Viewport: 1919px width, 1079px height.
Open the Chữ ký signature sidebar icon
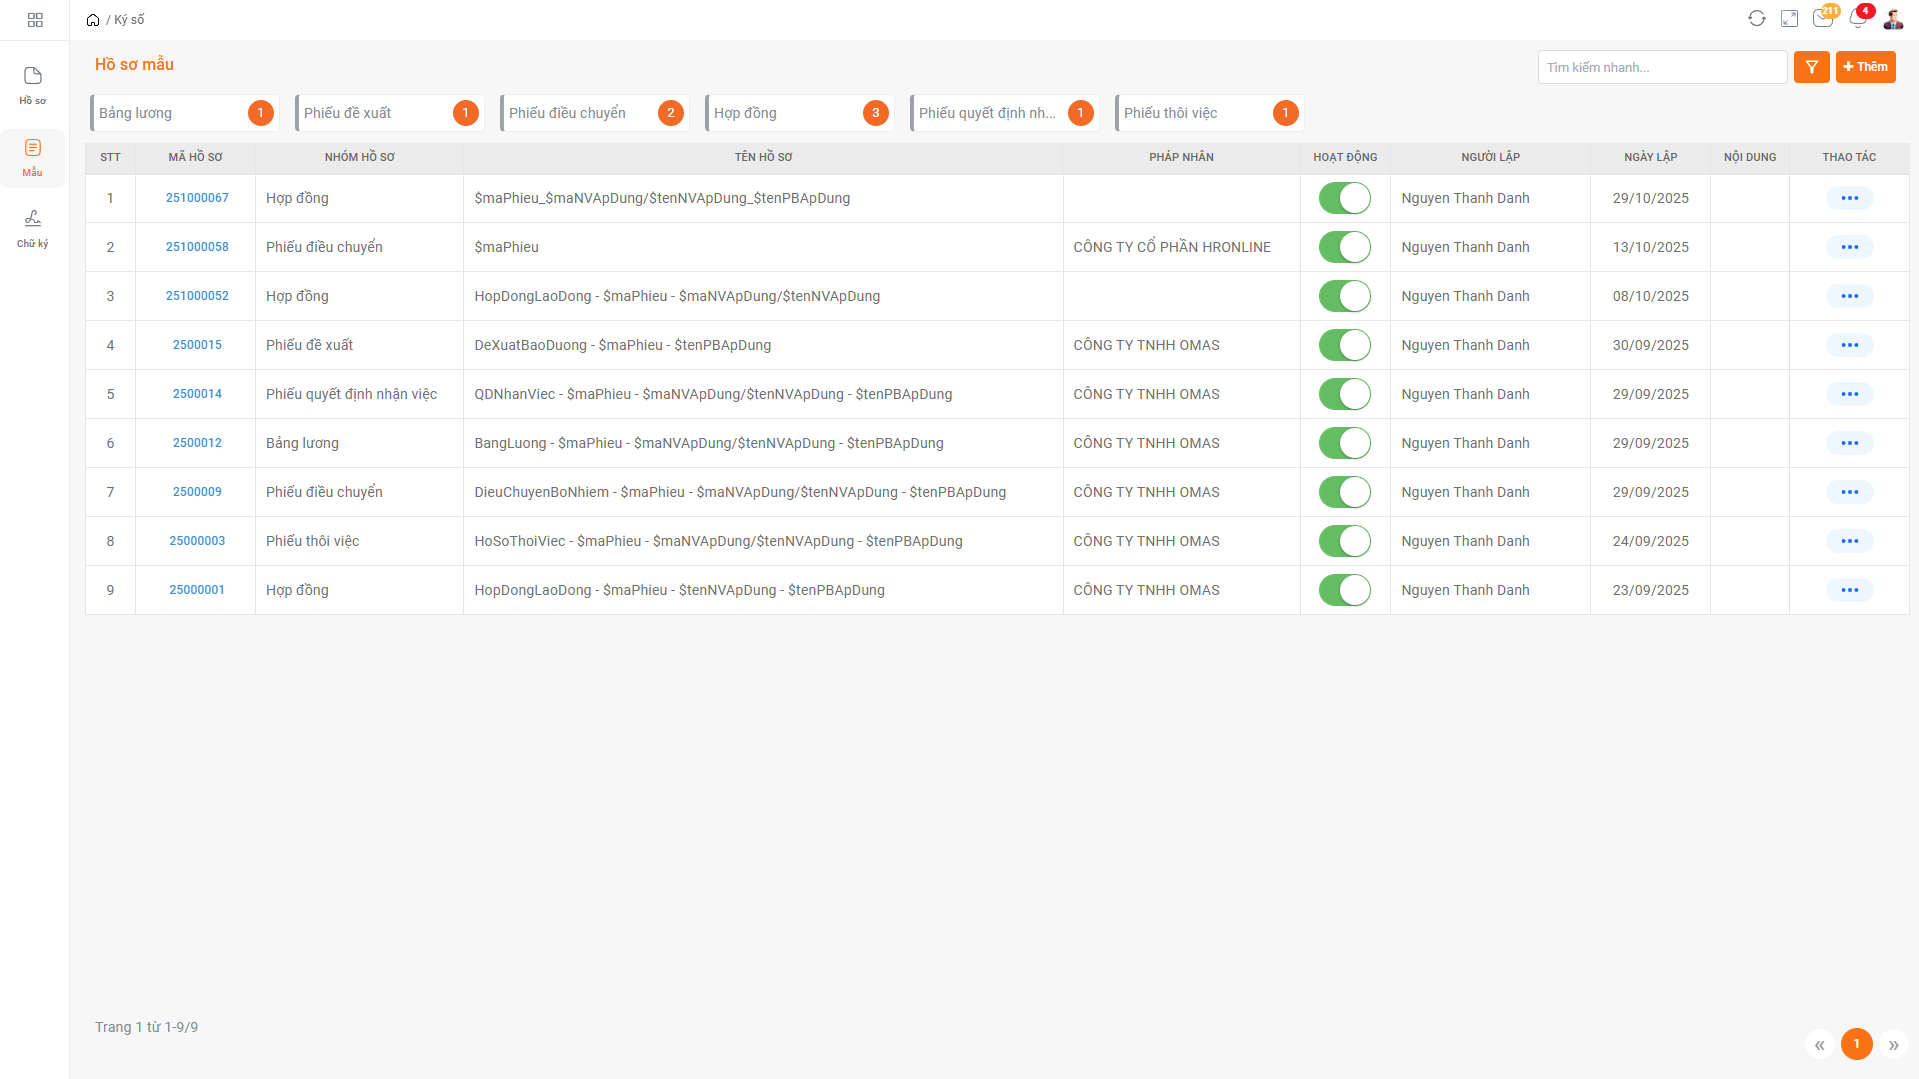[33, 228]
